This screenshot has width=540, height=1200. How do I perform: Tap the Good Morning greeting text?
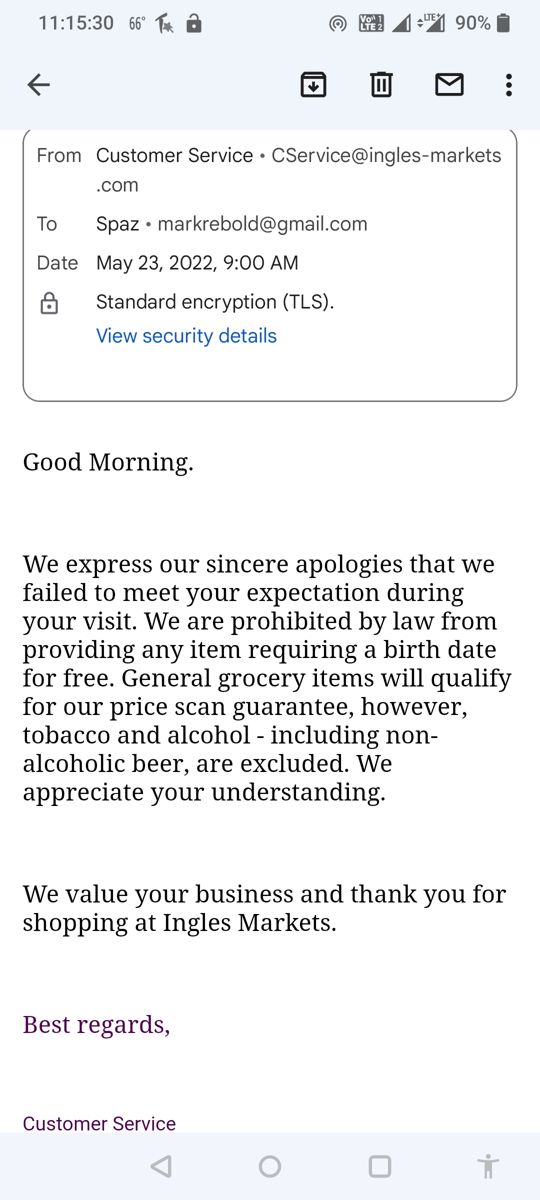pos(108,462)
